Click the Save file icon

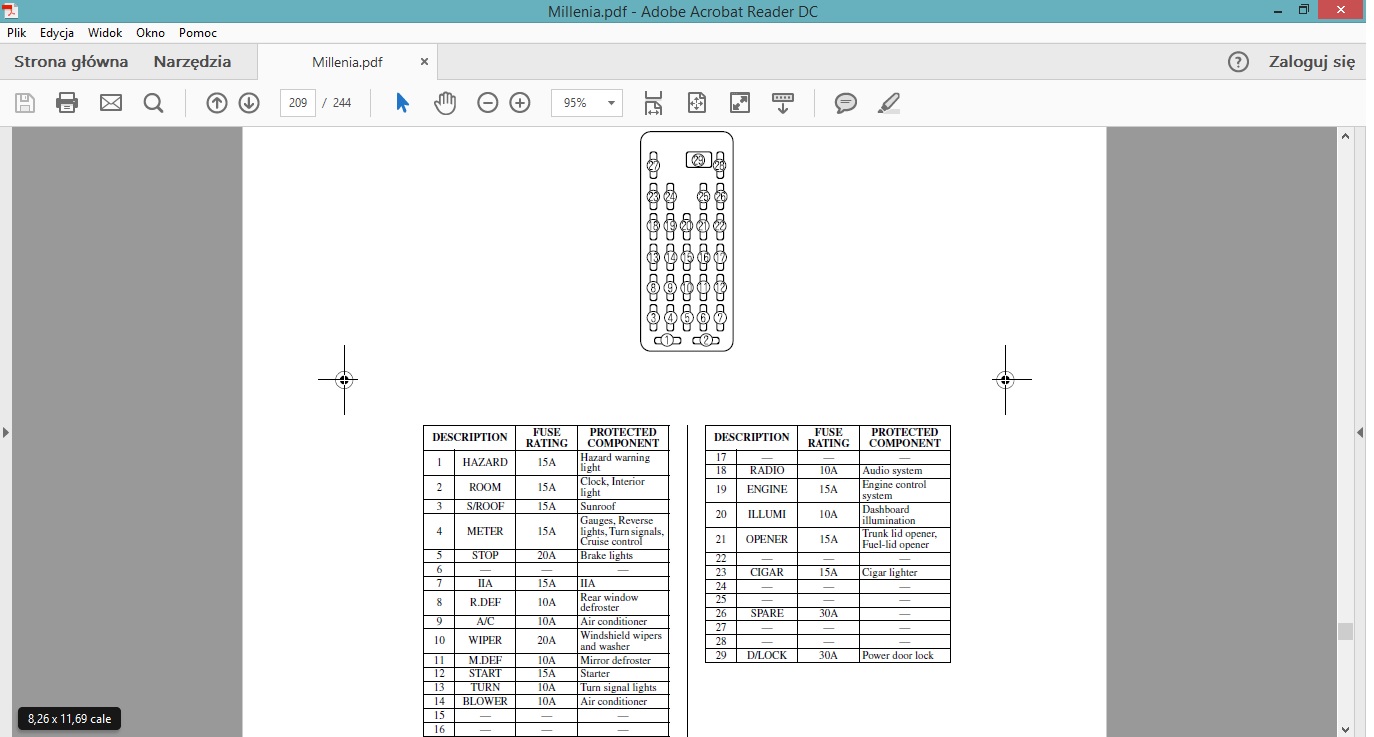25,103
